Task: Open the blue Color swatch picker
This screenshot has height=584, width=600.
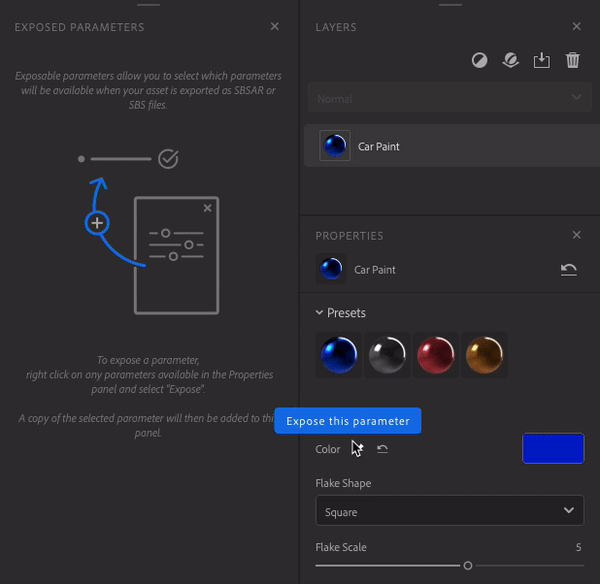Action: 553,448
